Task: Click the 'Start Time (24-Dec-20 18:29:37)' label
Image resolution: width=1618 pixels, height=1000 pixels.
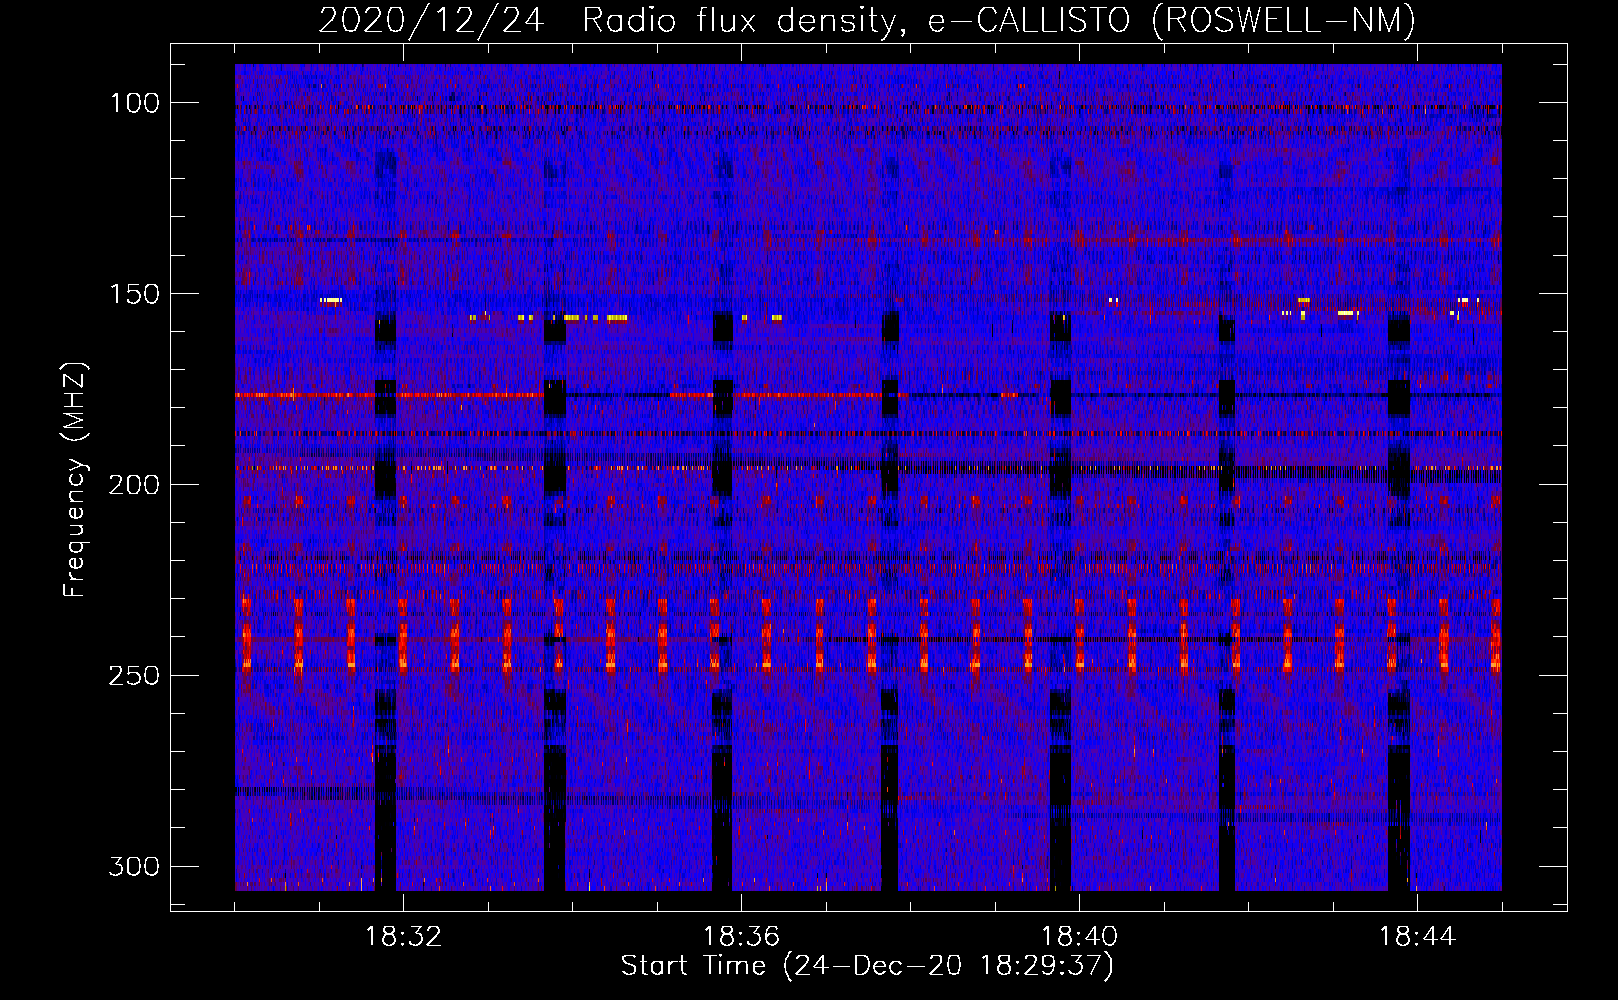Action: point(867,966)
